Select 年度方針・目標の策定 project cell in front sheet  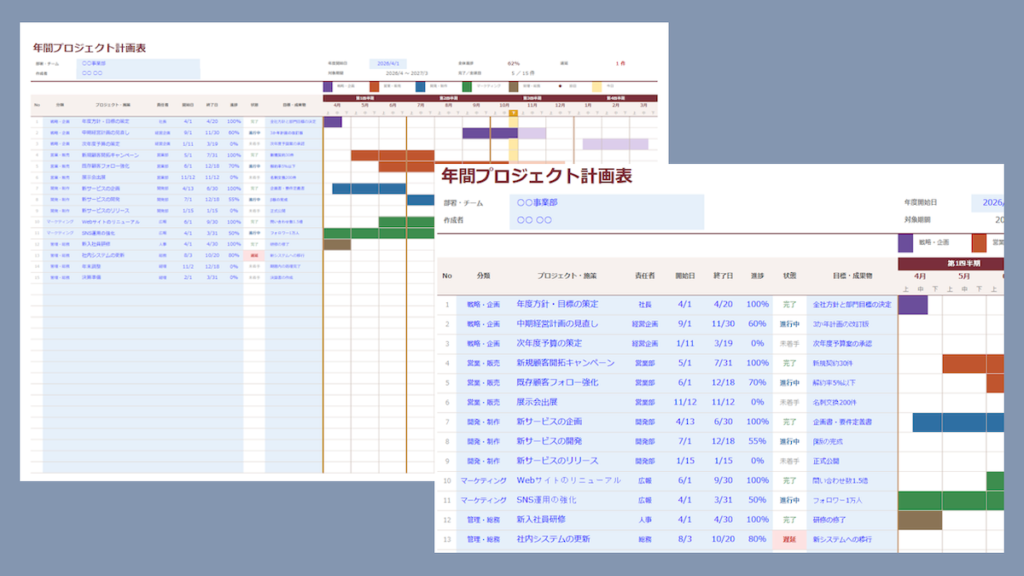[557, 304]
